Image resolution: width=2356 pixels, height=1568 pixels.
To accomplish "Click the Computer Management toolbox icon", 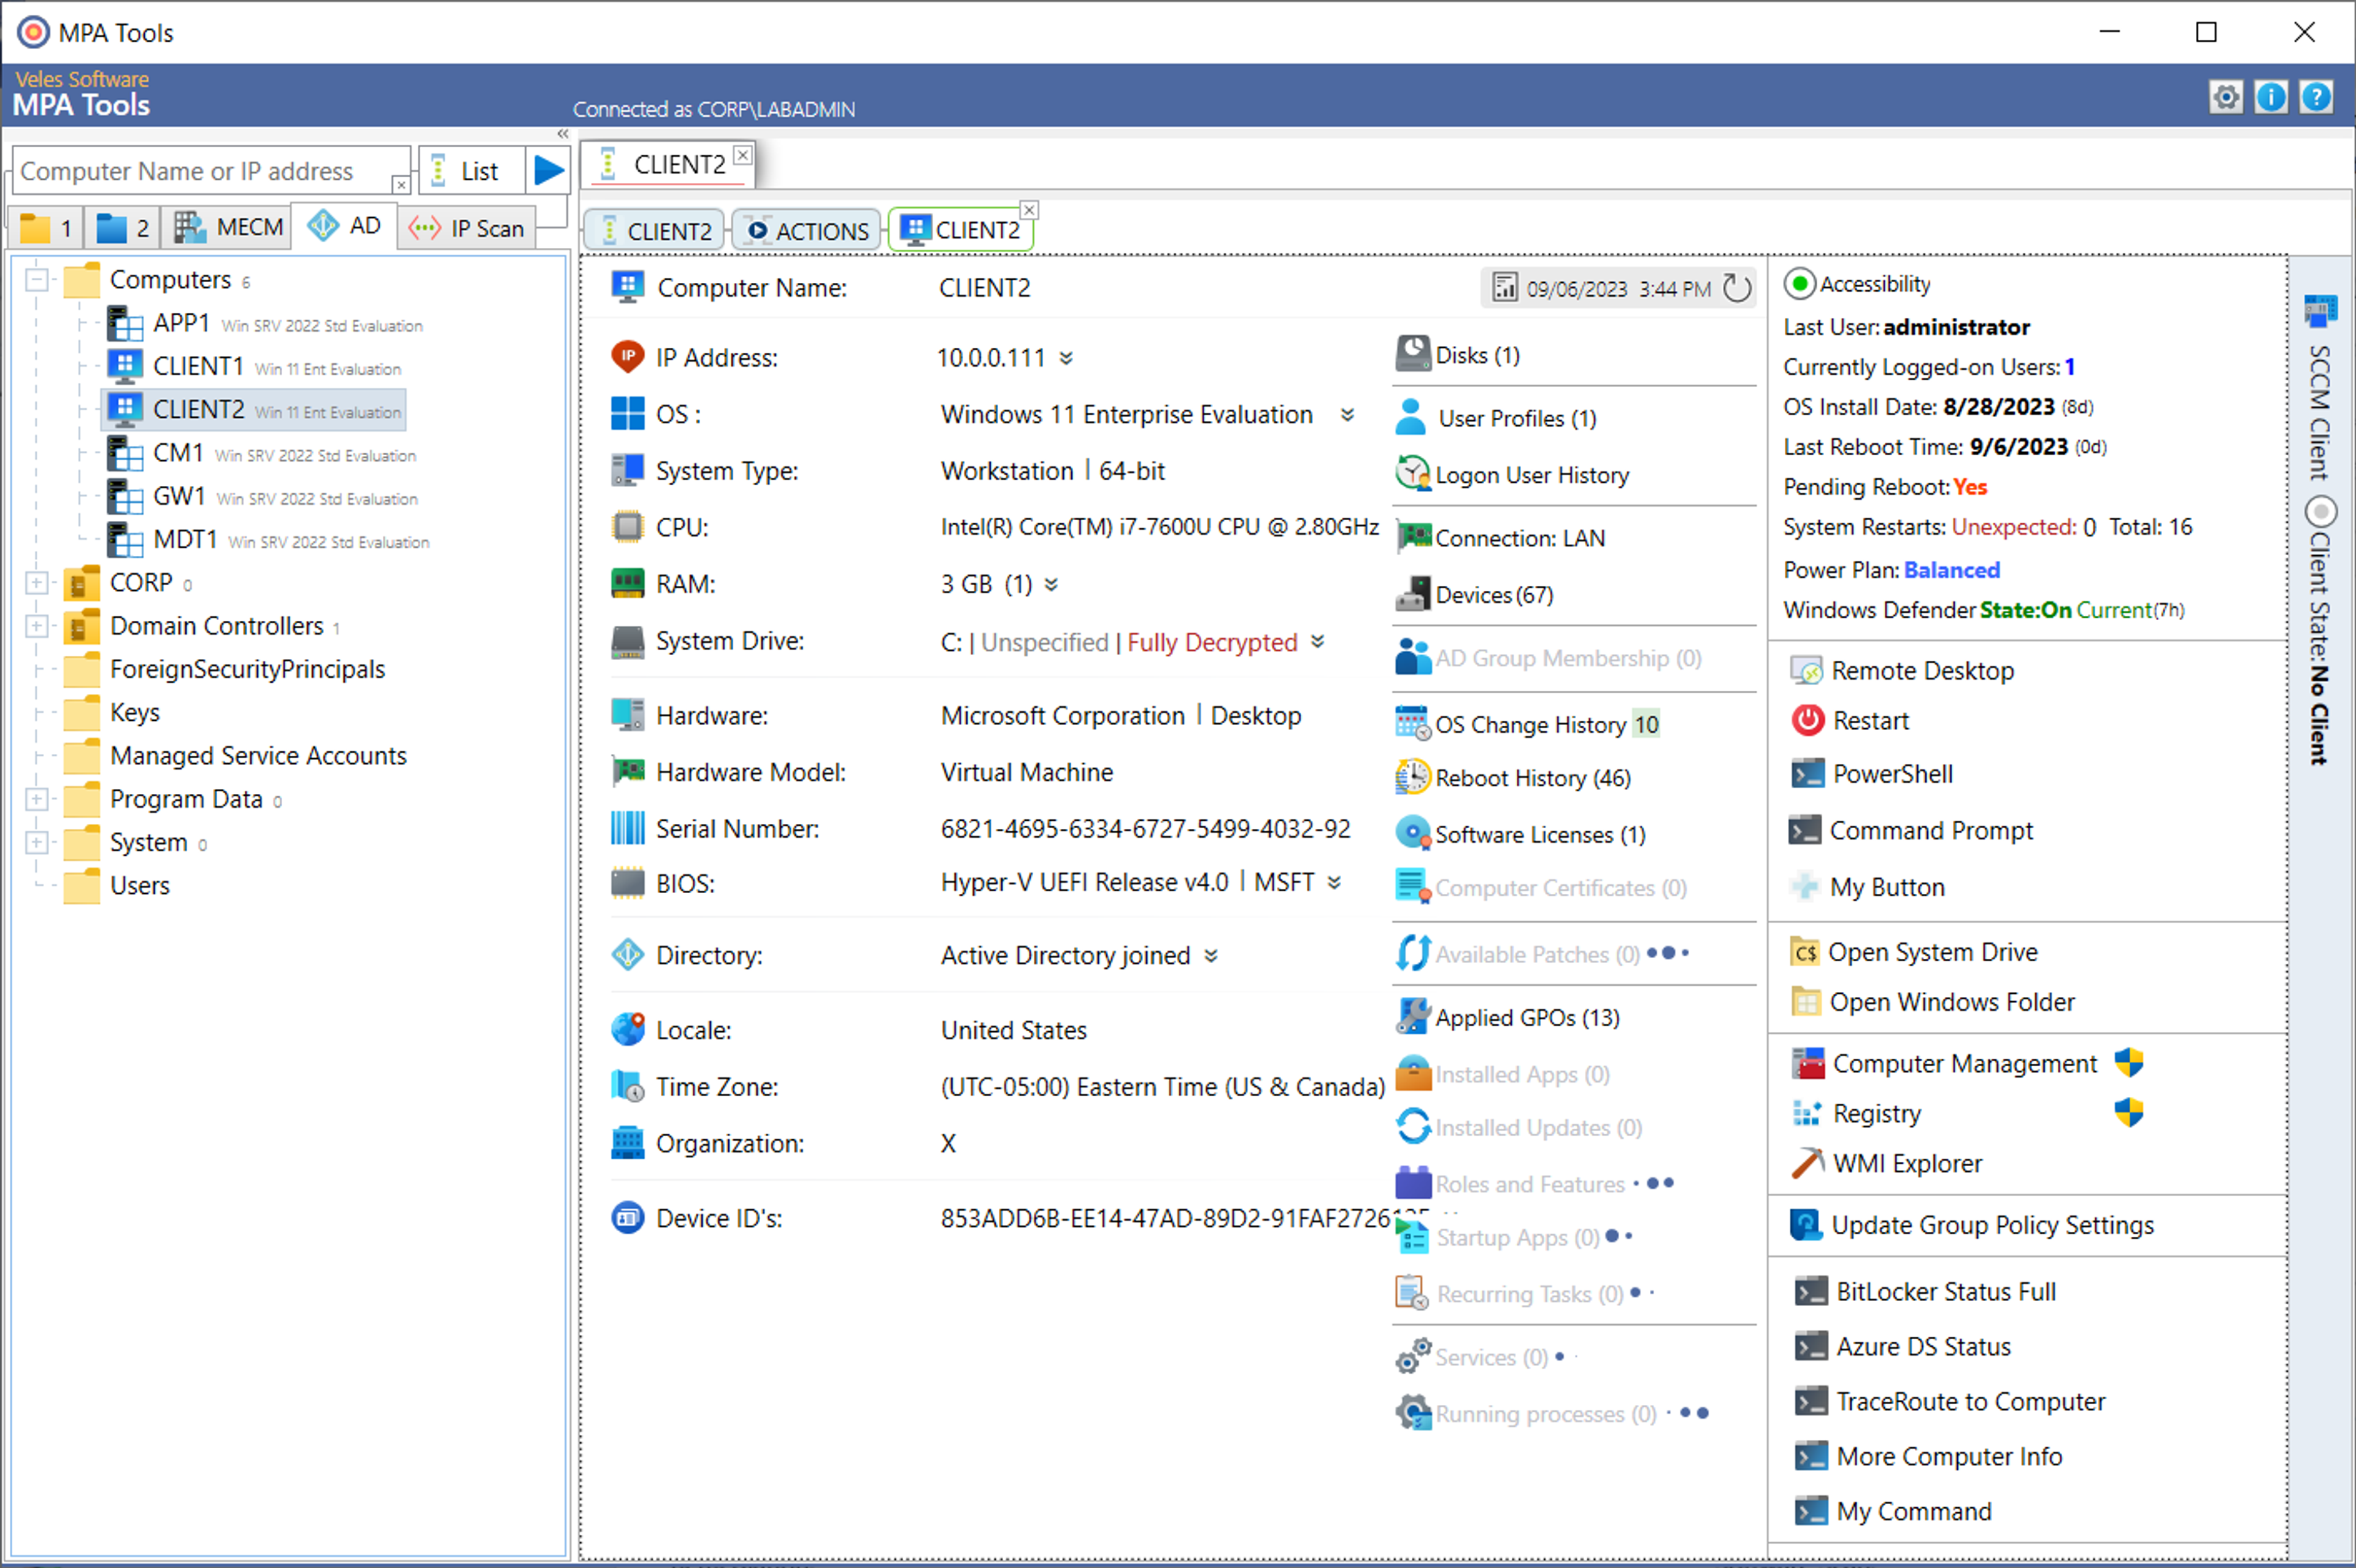I will [1807, 1063].
